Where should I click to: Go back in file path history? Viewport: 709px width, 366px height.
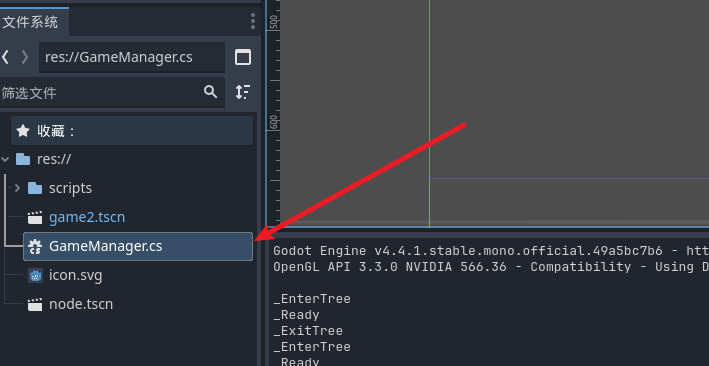point(5,57)
